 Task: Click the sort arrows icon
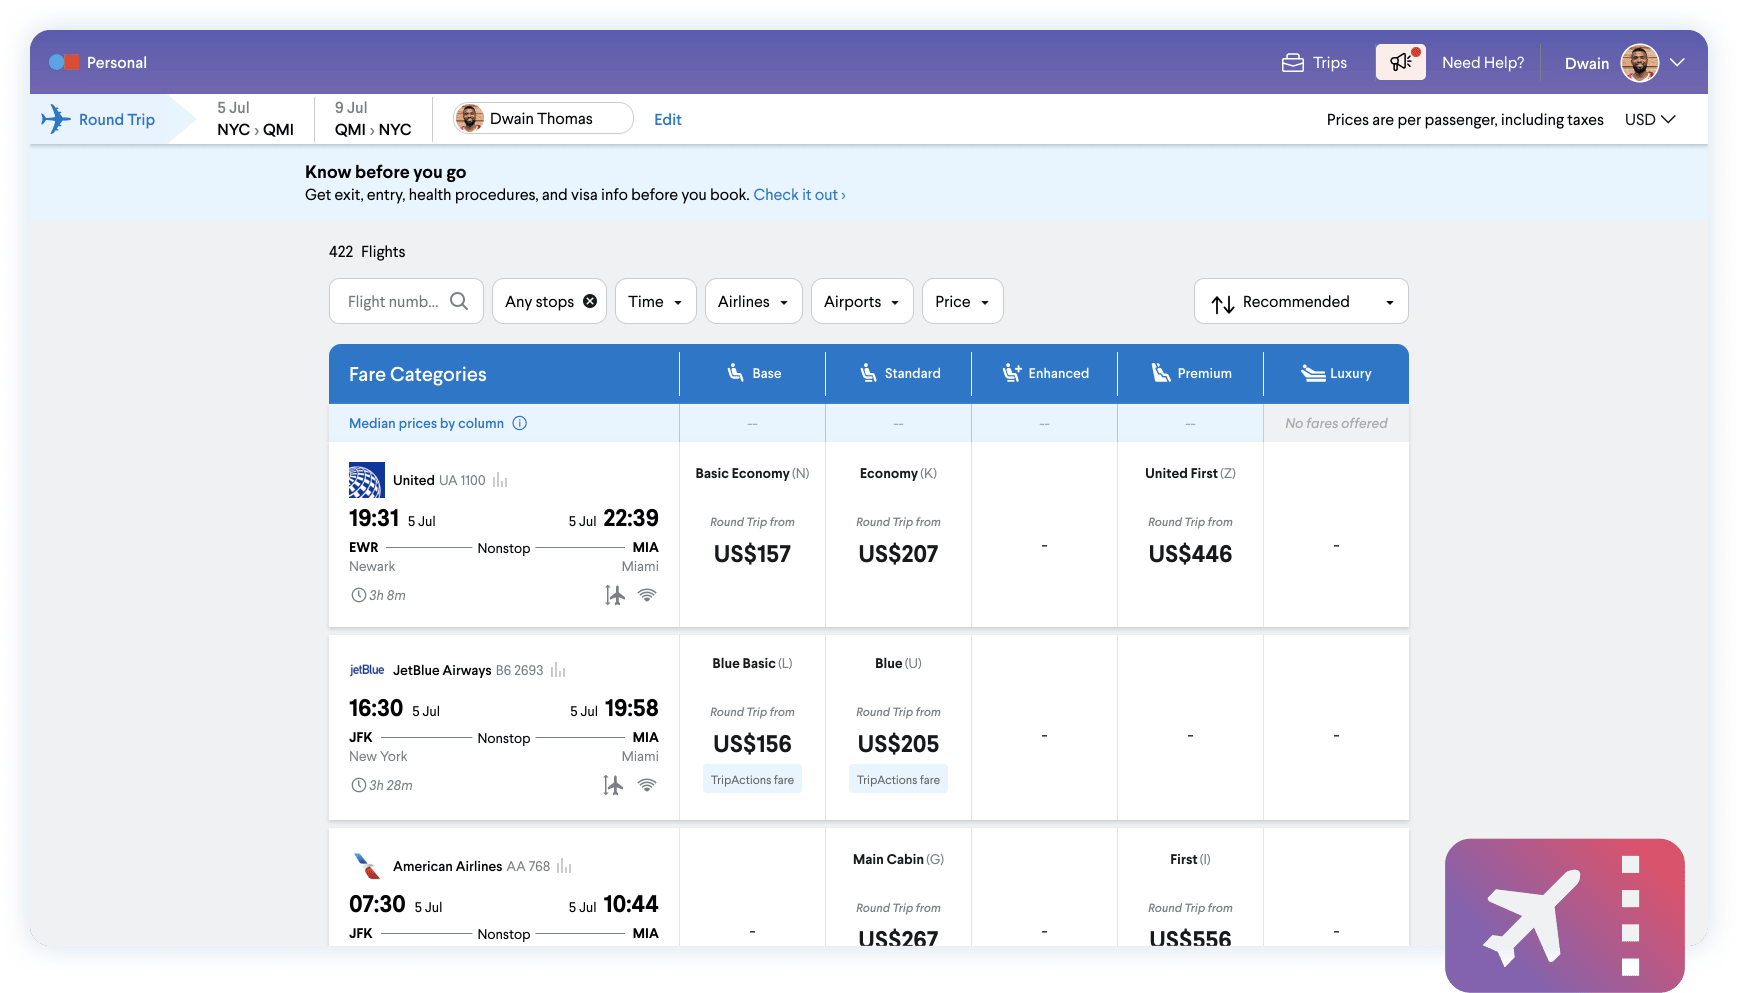point(1222,303)
